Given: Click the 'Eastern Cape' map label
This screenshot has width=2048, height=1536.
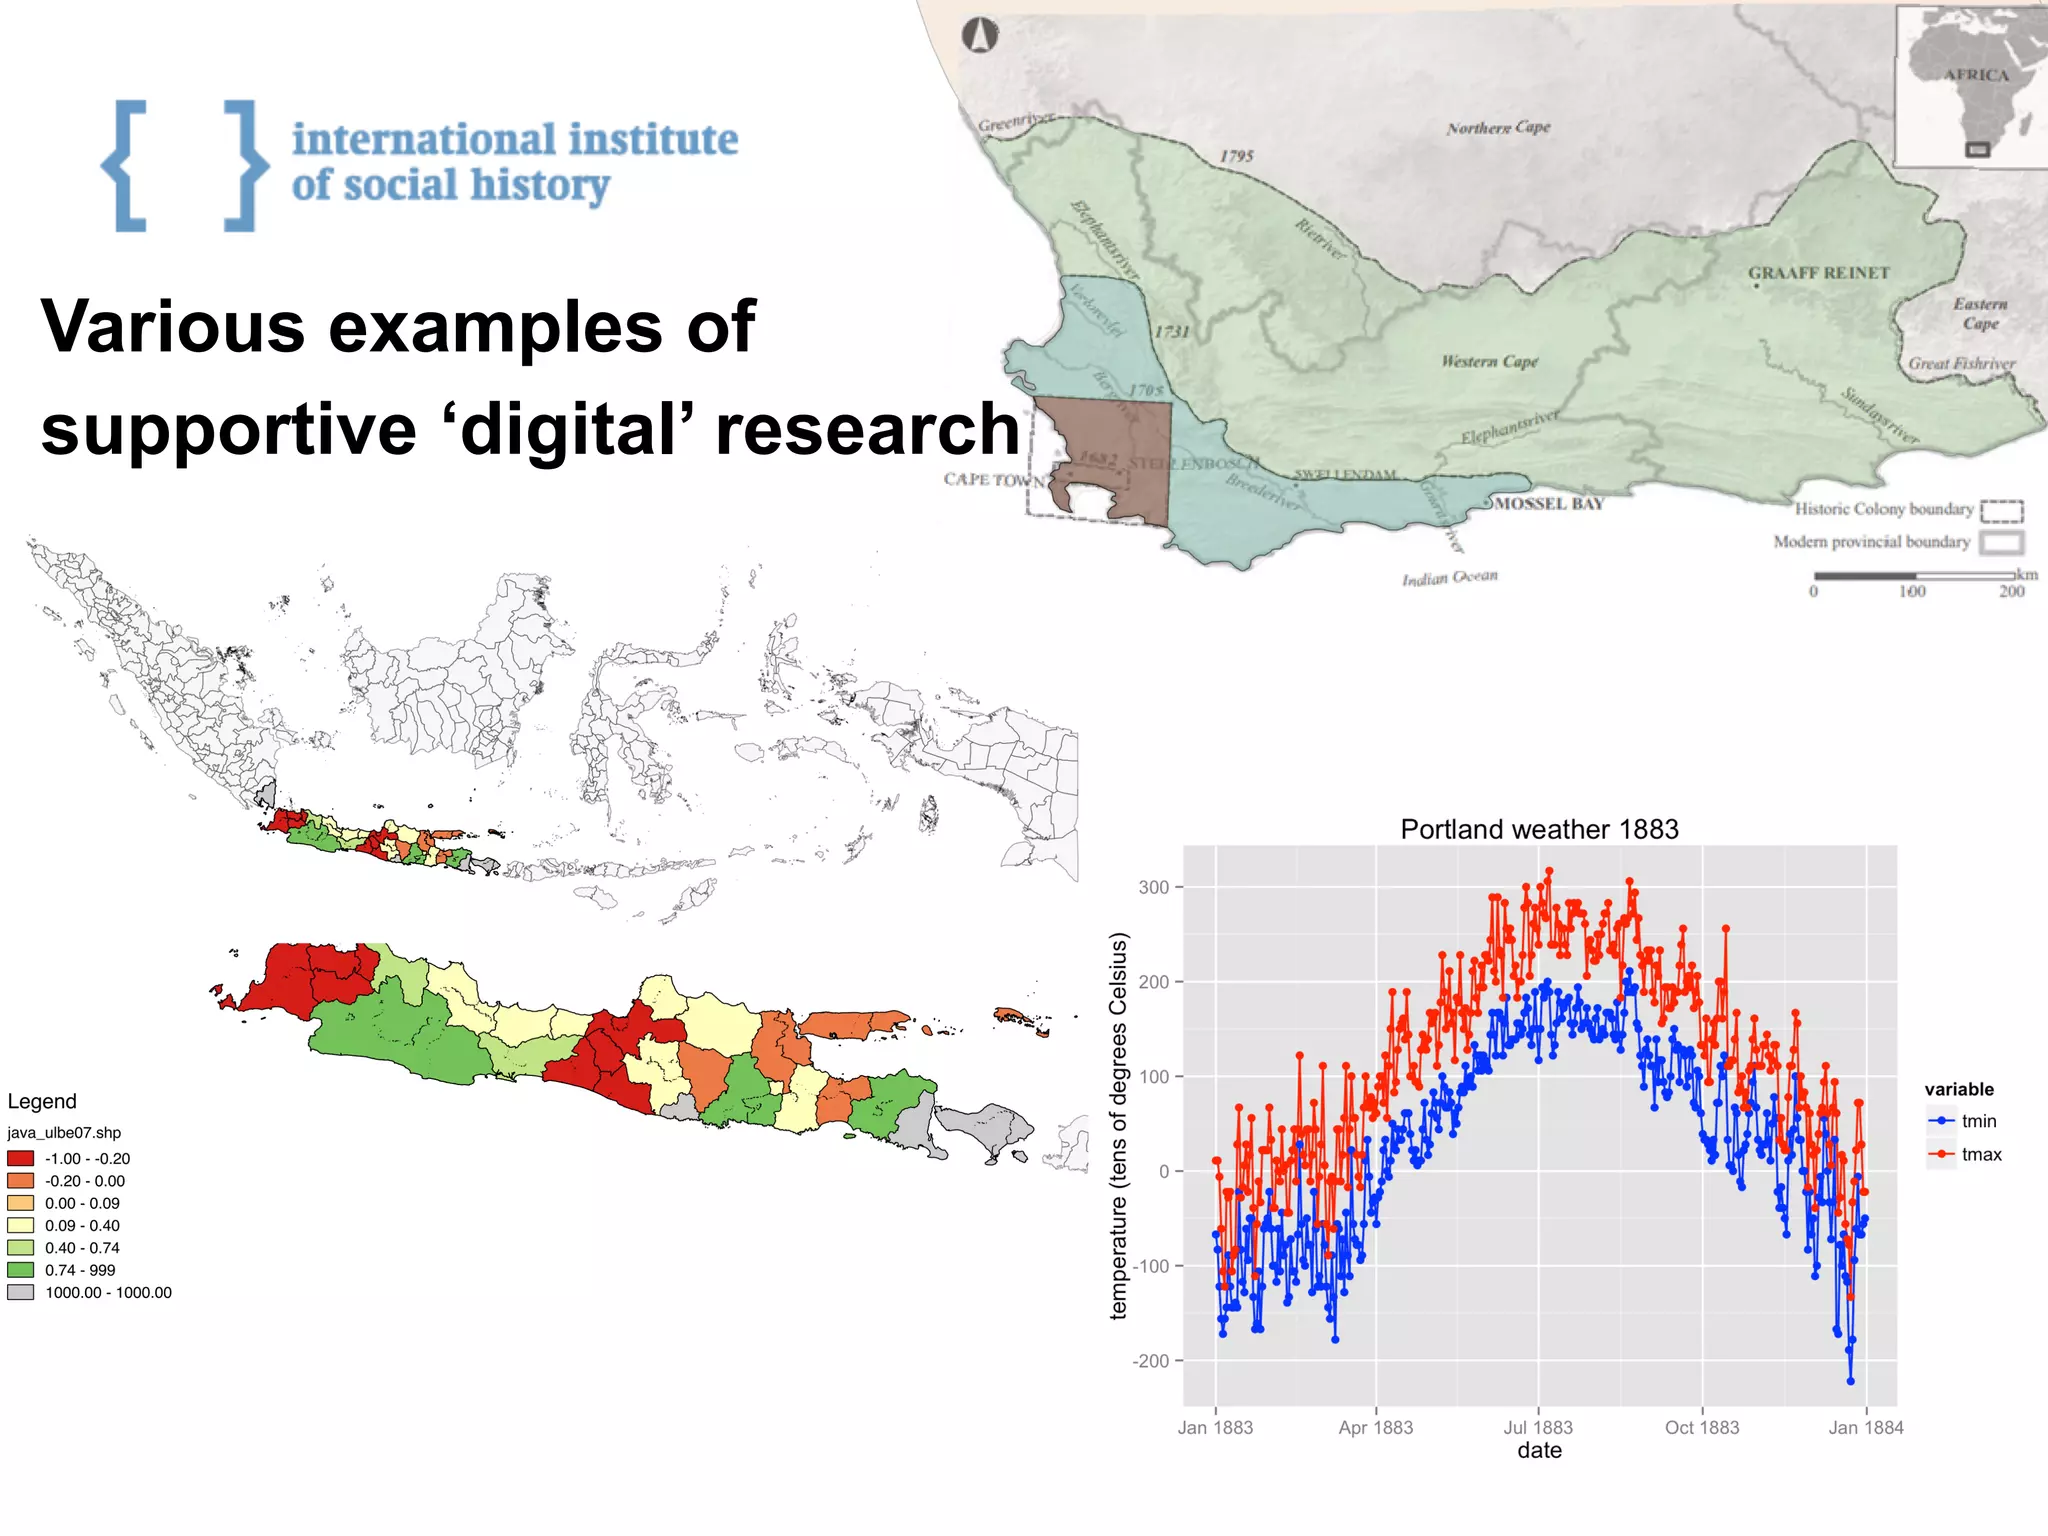Looking at the screenshot, I should click(x=1980, y=313).
